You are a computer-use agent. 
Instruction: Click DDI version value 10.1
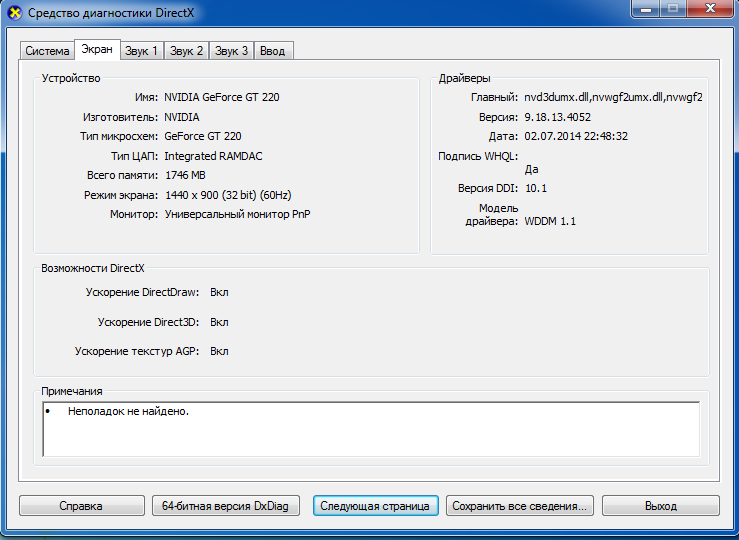click(x=536, y=188)
